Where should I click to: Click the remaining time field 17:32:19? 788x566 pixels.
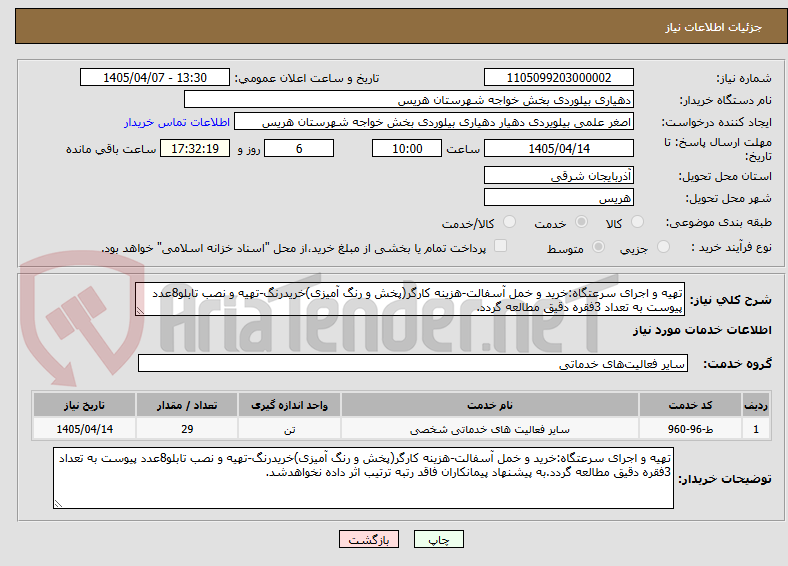[195, 148]
